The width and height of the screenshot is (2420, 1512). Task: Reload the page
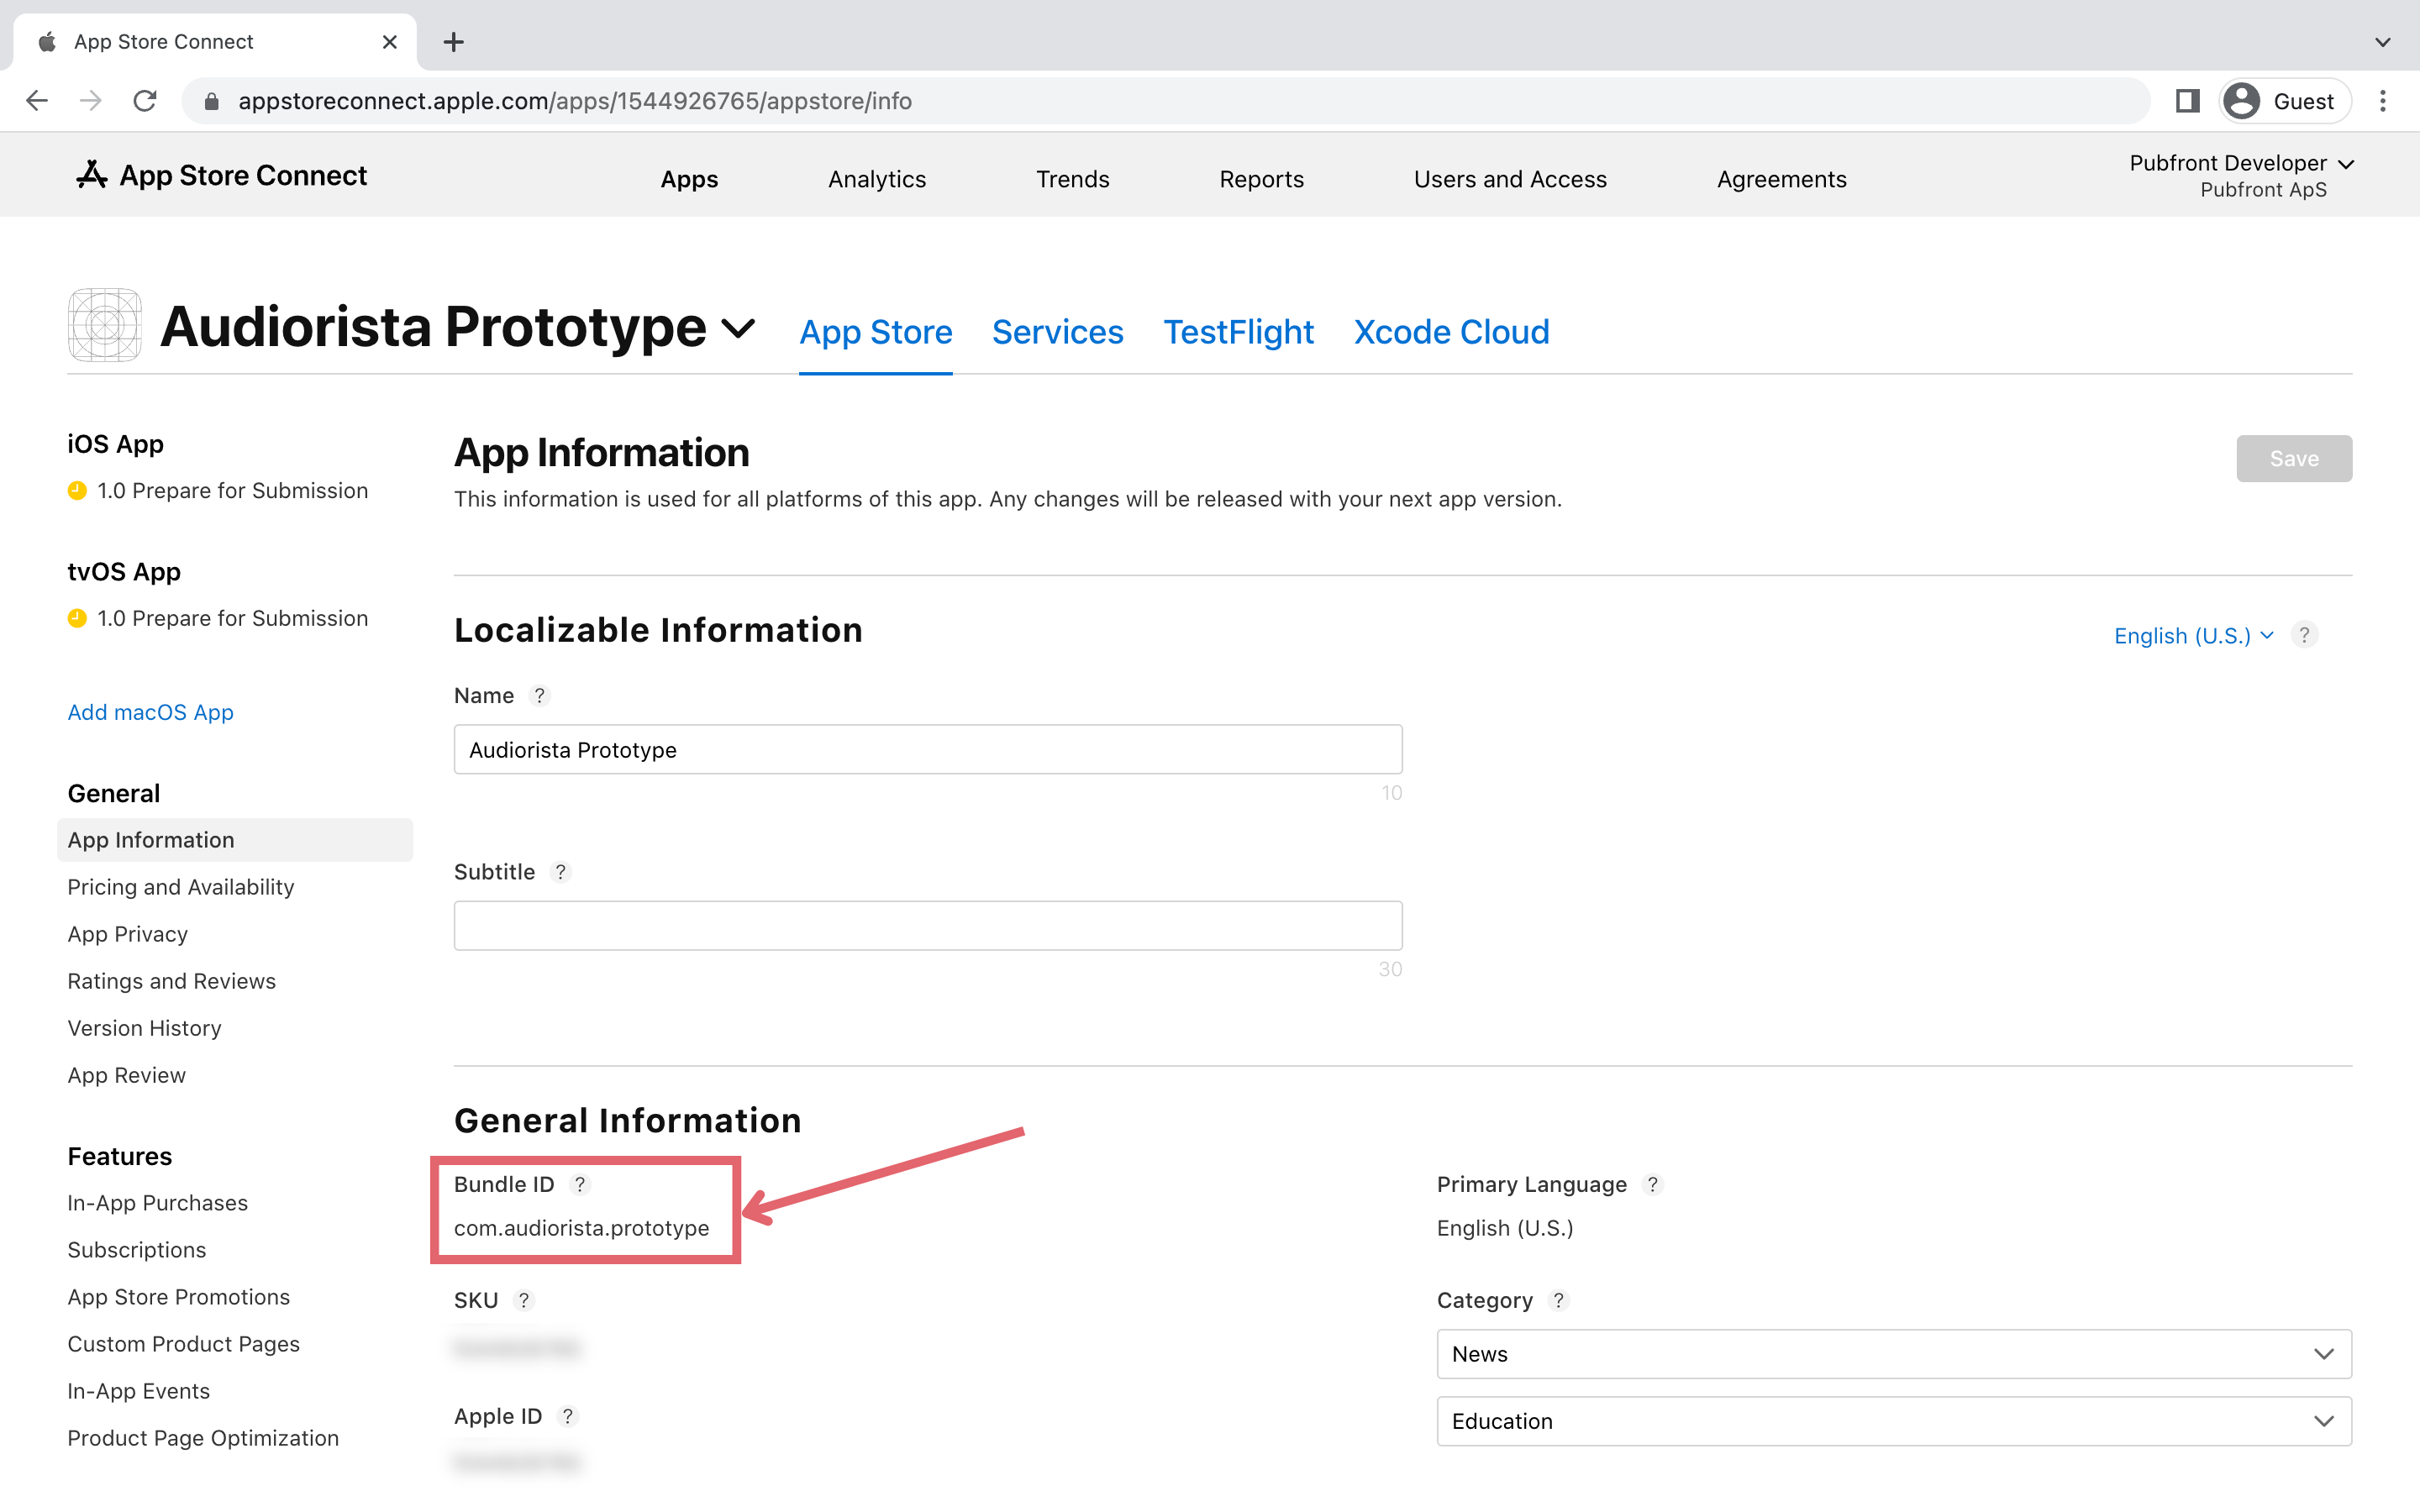click(145, 101)
